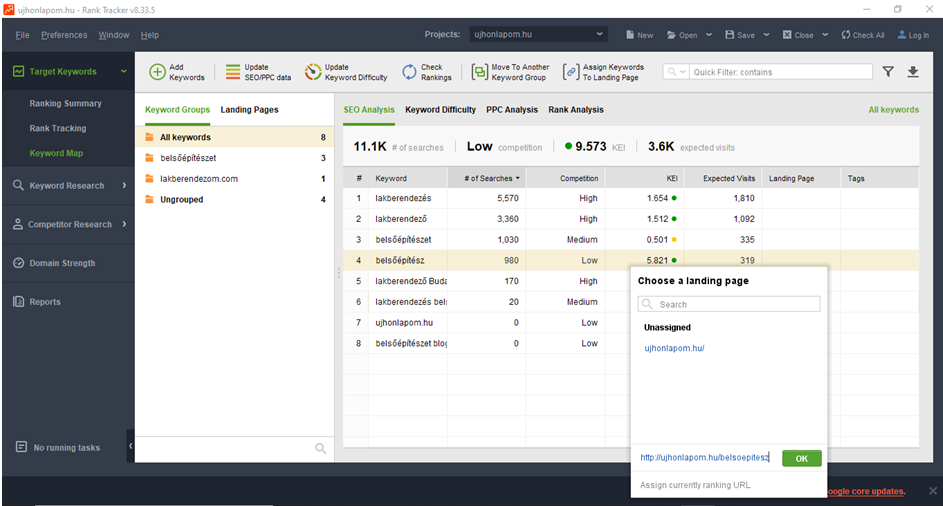Screen dimensions: 943x506
Task: Click the Log in user icon
Action: coord(902,35)
